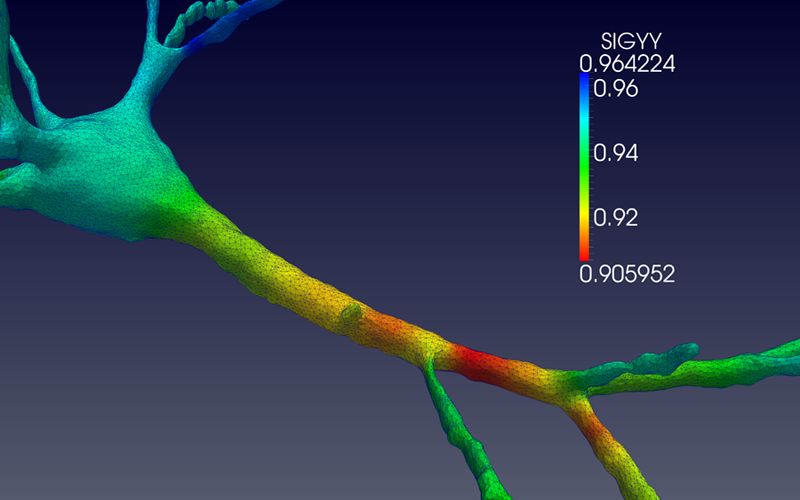Click the blue top end of color bar

click(x=584, y=84)
